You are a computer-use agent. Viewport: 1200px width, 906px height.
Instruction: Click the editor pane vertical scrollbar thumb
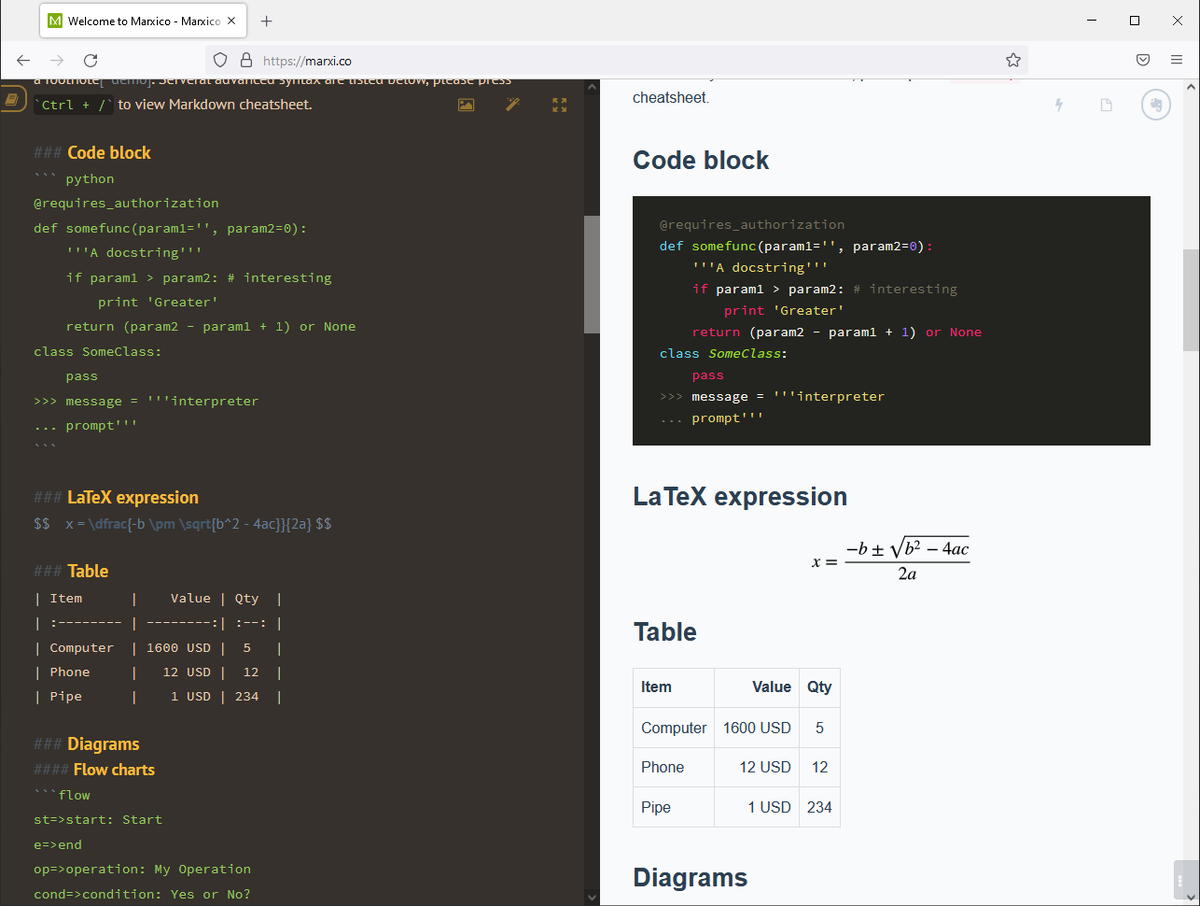pos(591,274)
